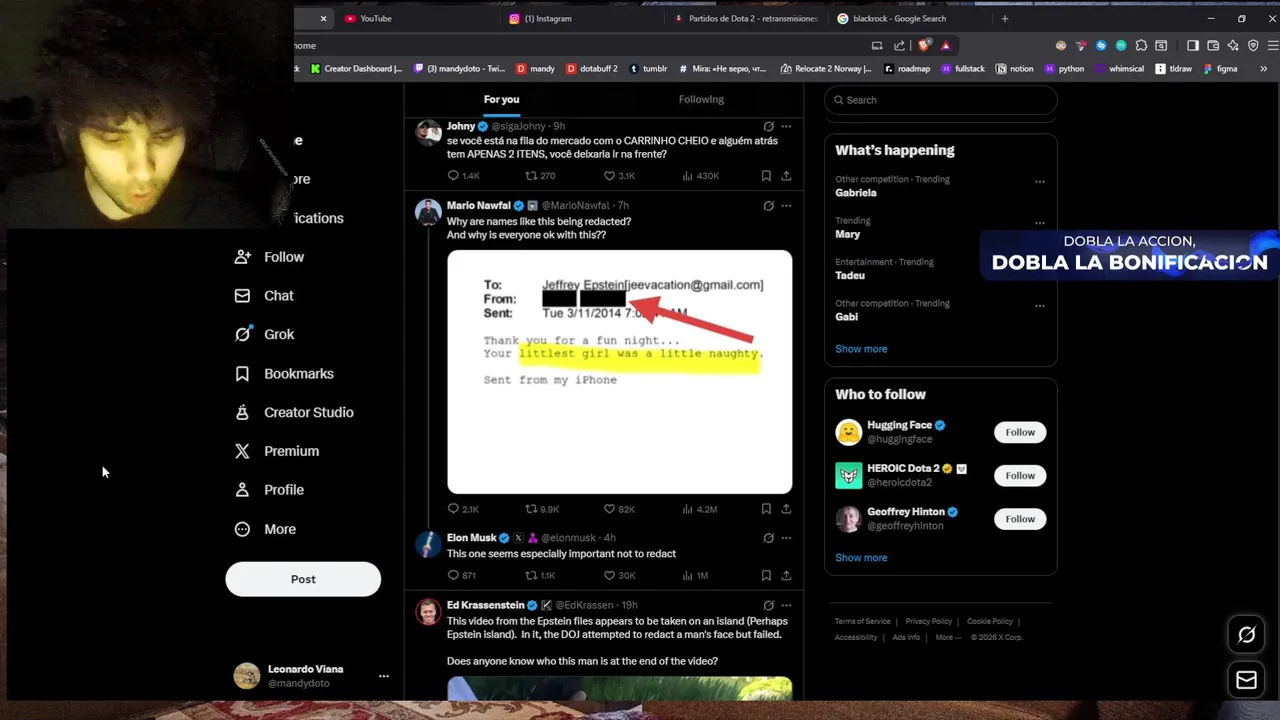The width and height of the screenshot is (1280, 720).
Task: Open Grok explain on Mario Nawfal's post
Action: [768, 205]
